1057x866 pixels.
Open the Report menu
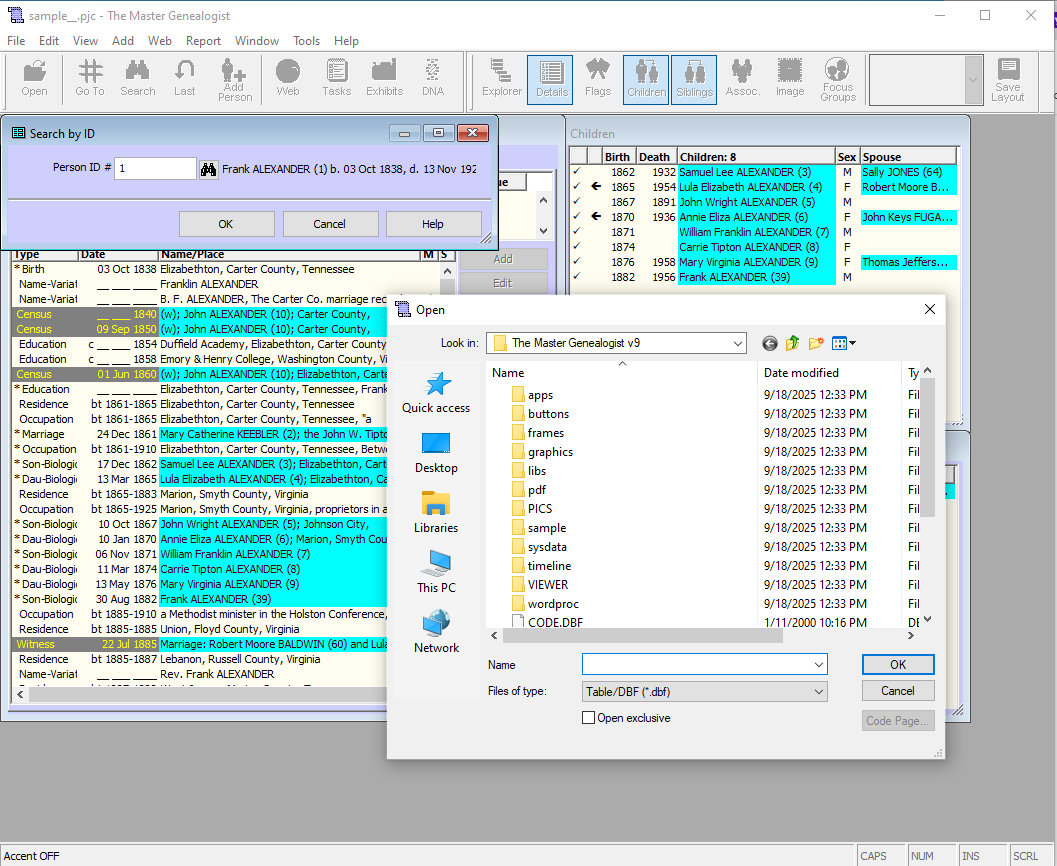pyautogui.click(x=203, y=41)
